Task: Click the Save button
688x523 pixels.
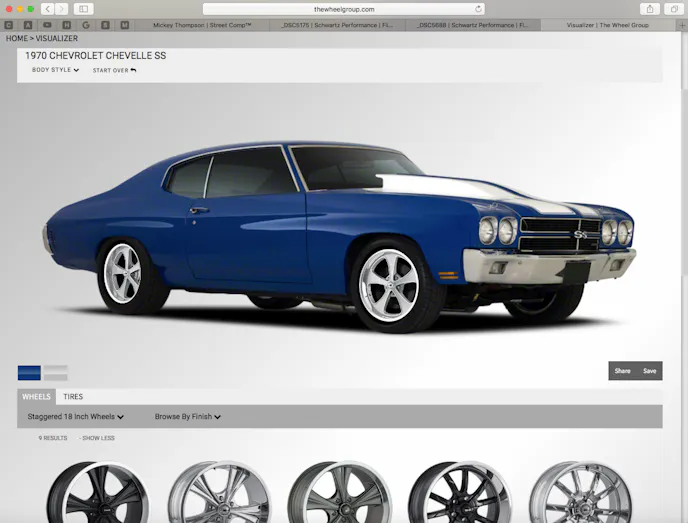Action: tap(650, 371)
